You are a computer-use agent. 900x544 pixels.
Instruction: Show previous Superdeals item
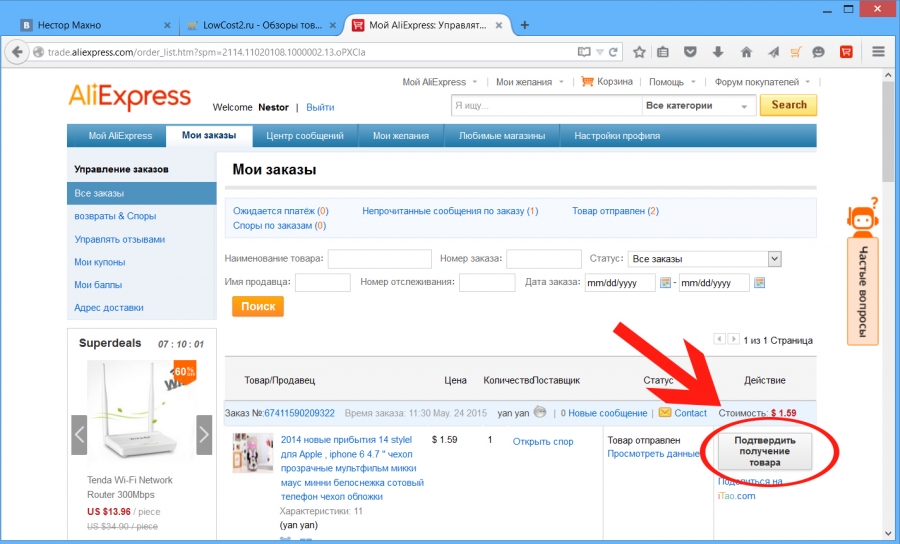[79, 435]
